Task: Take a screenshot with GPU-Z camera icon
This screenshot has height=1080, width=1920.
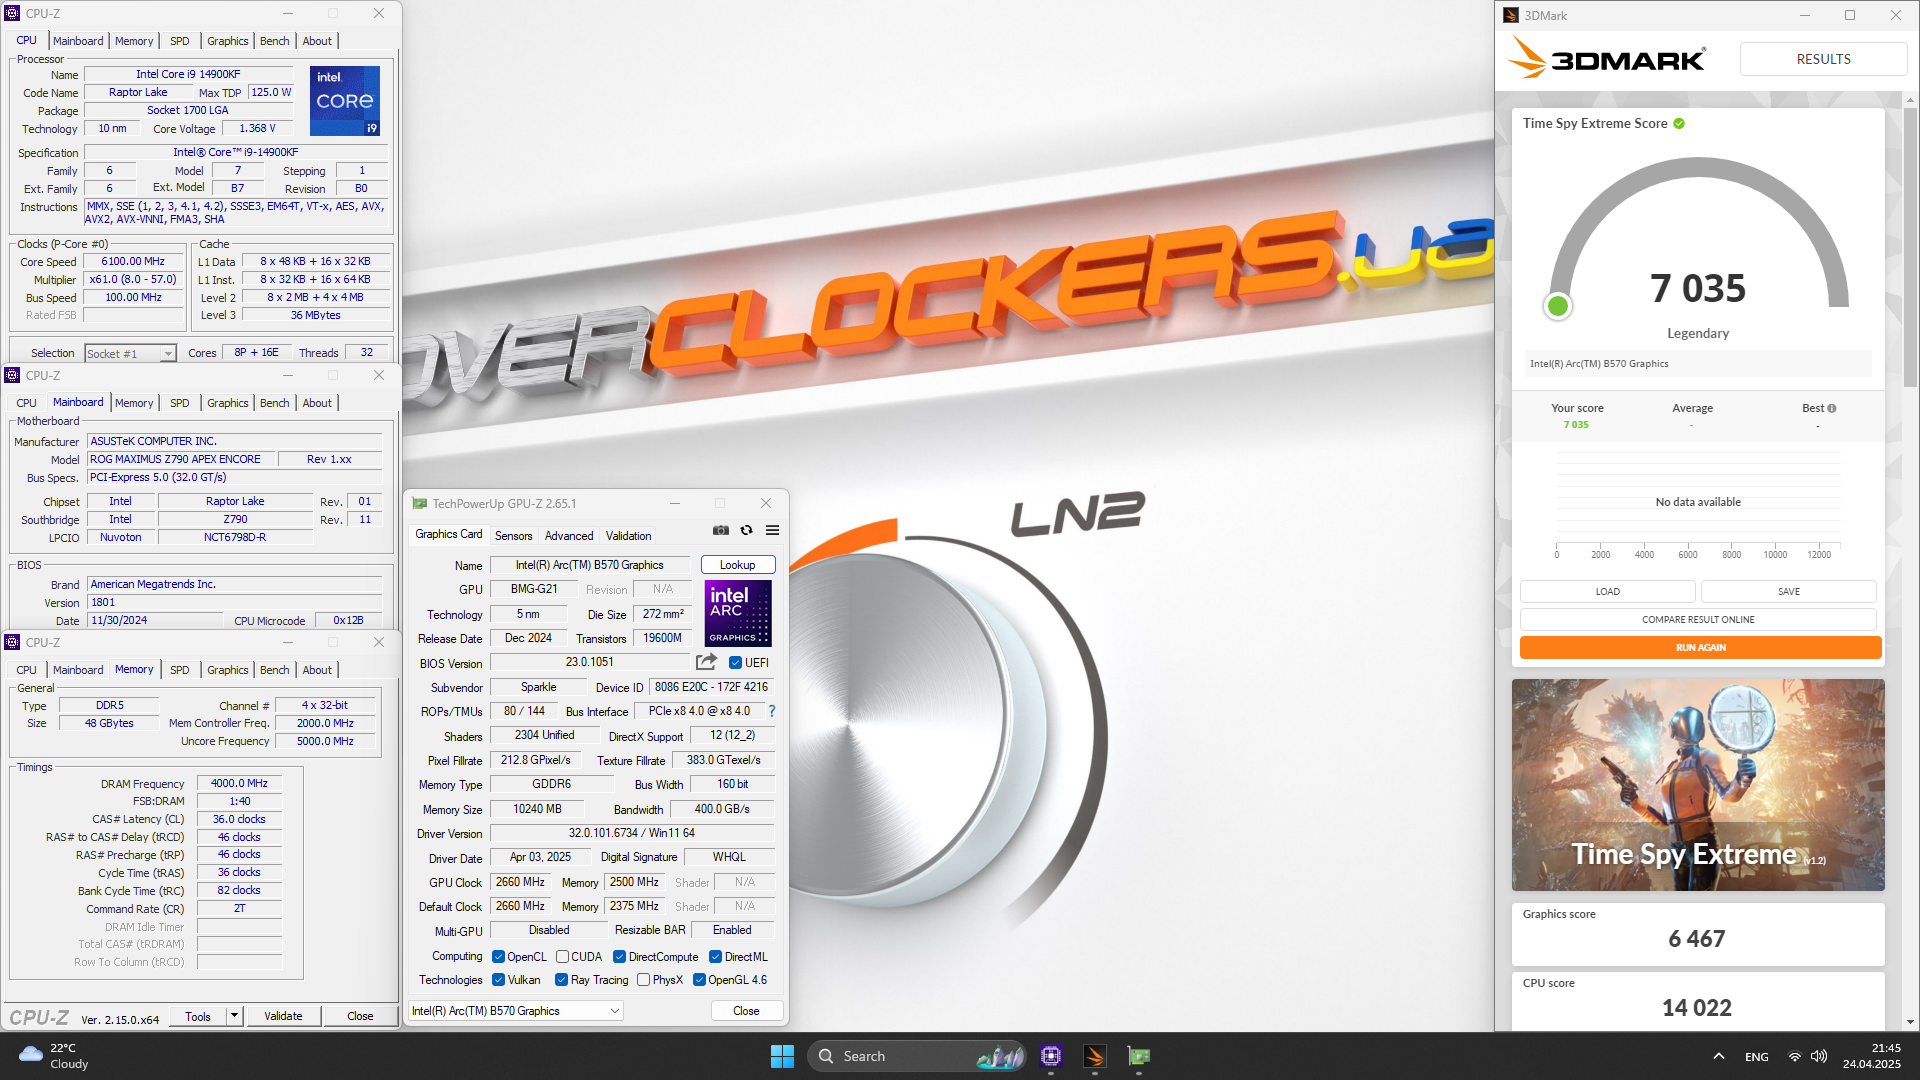Action: coord(720,530)
